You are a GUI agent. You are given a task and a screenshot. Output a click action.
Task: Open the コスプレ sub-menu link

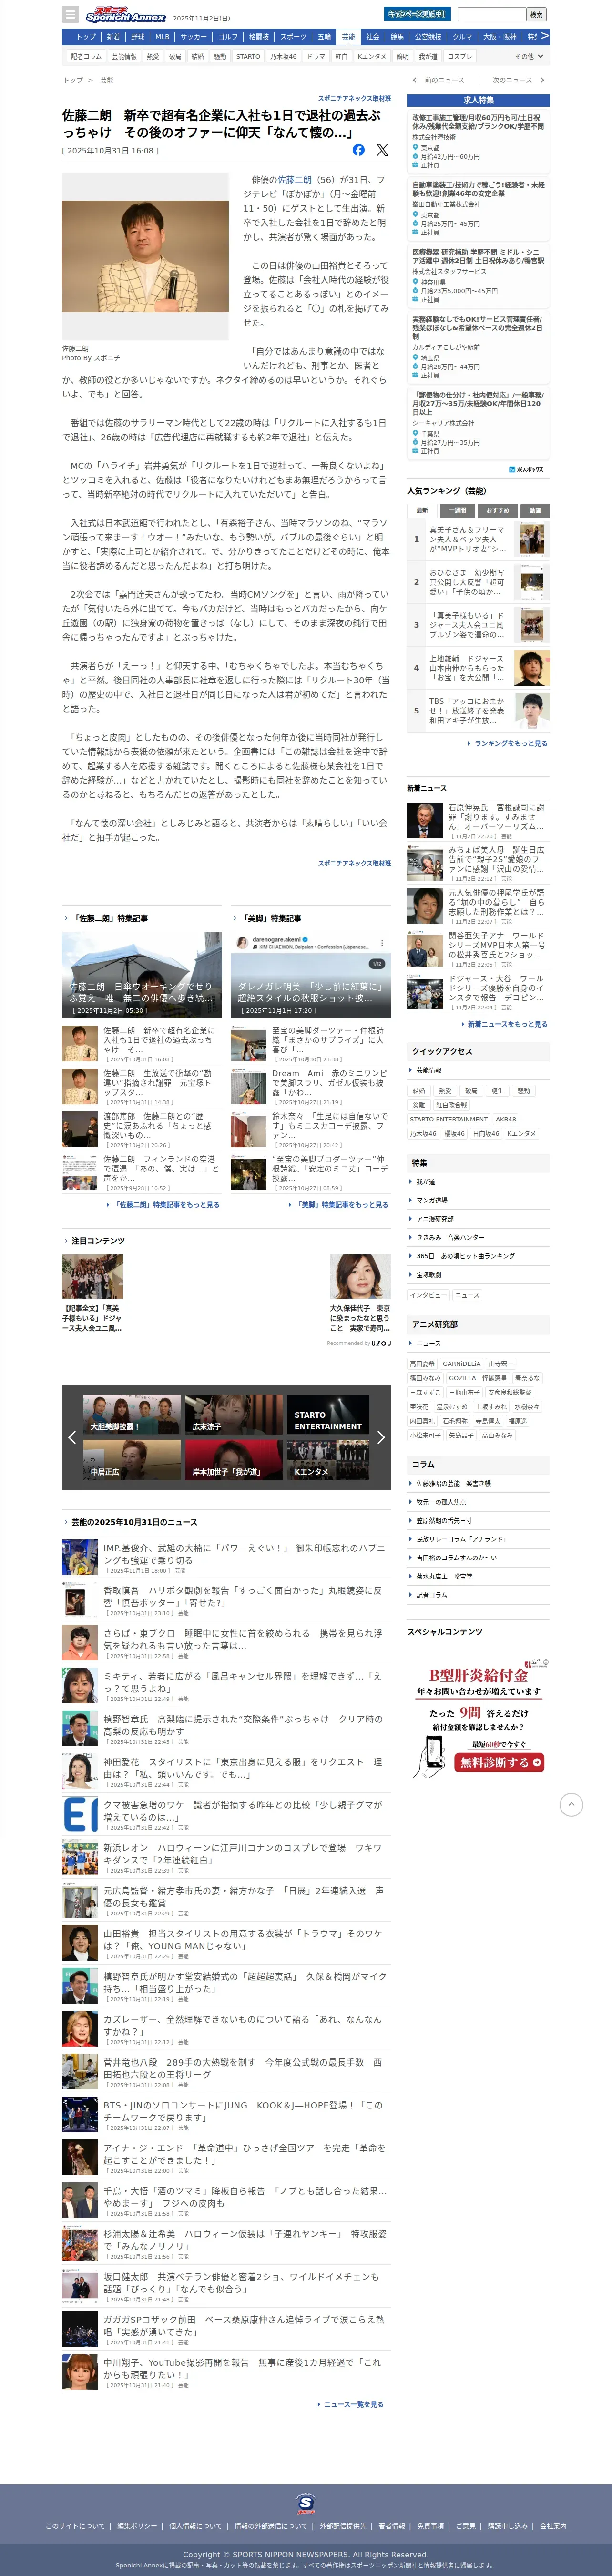point(460,56)
